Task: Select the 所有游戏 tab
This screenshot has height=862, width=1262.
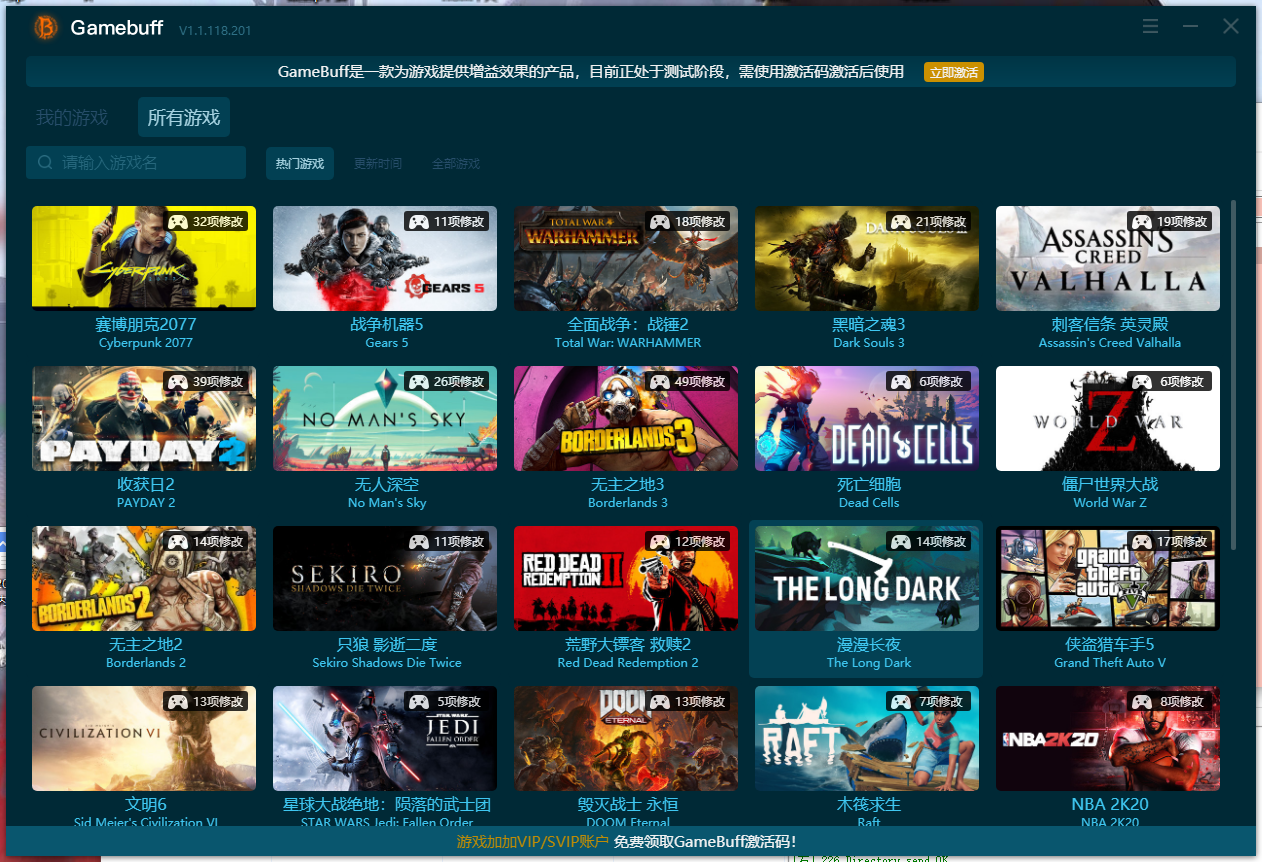Action: [184, 117]
